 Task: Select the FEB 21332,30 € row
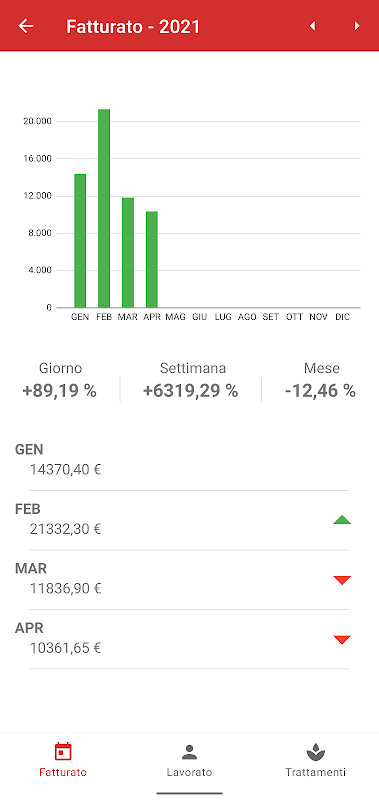182,520
